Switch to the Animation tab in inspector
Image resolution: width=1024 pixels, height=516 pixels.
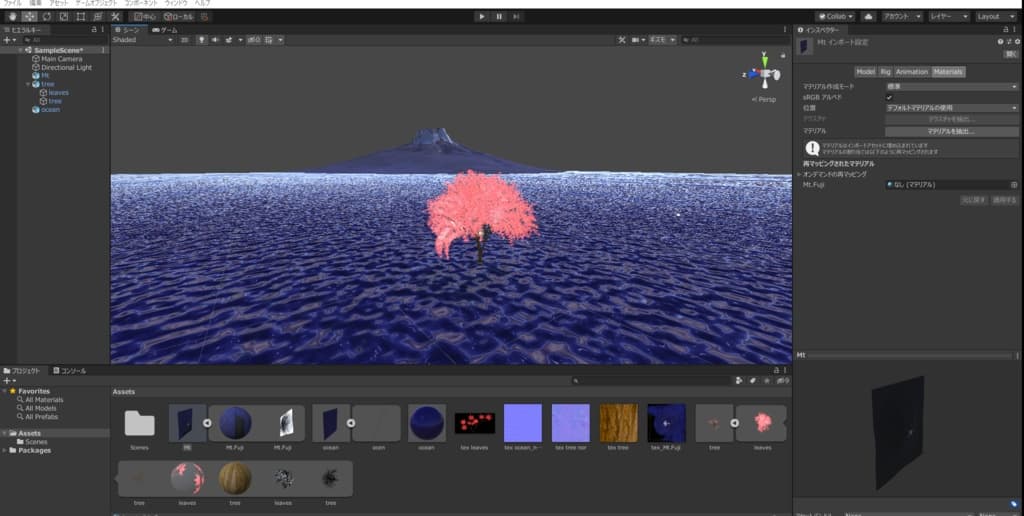pos(911,72)
